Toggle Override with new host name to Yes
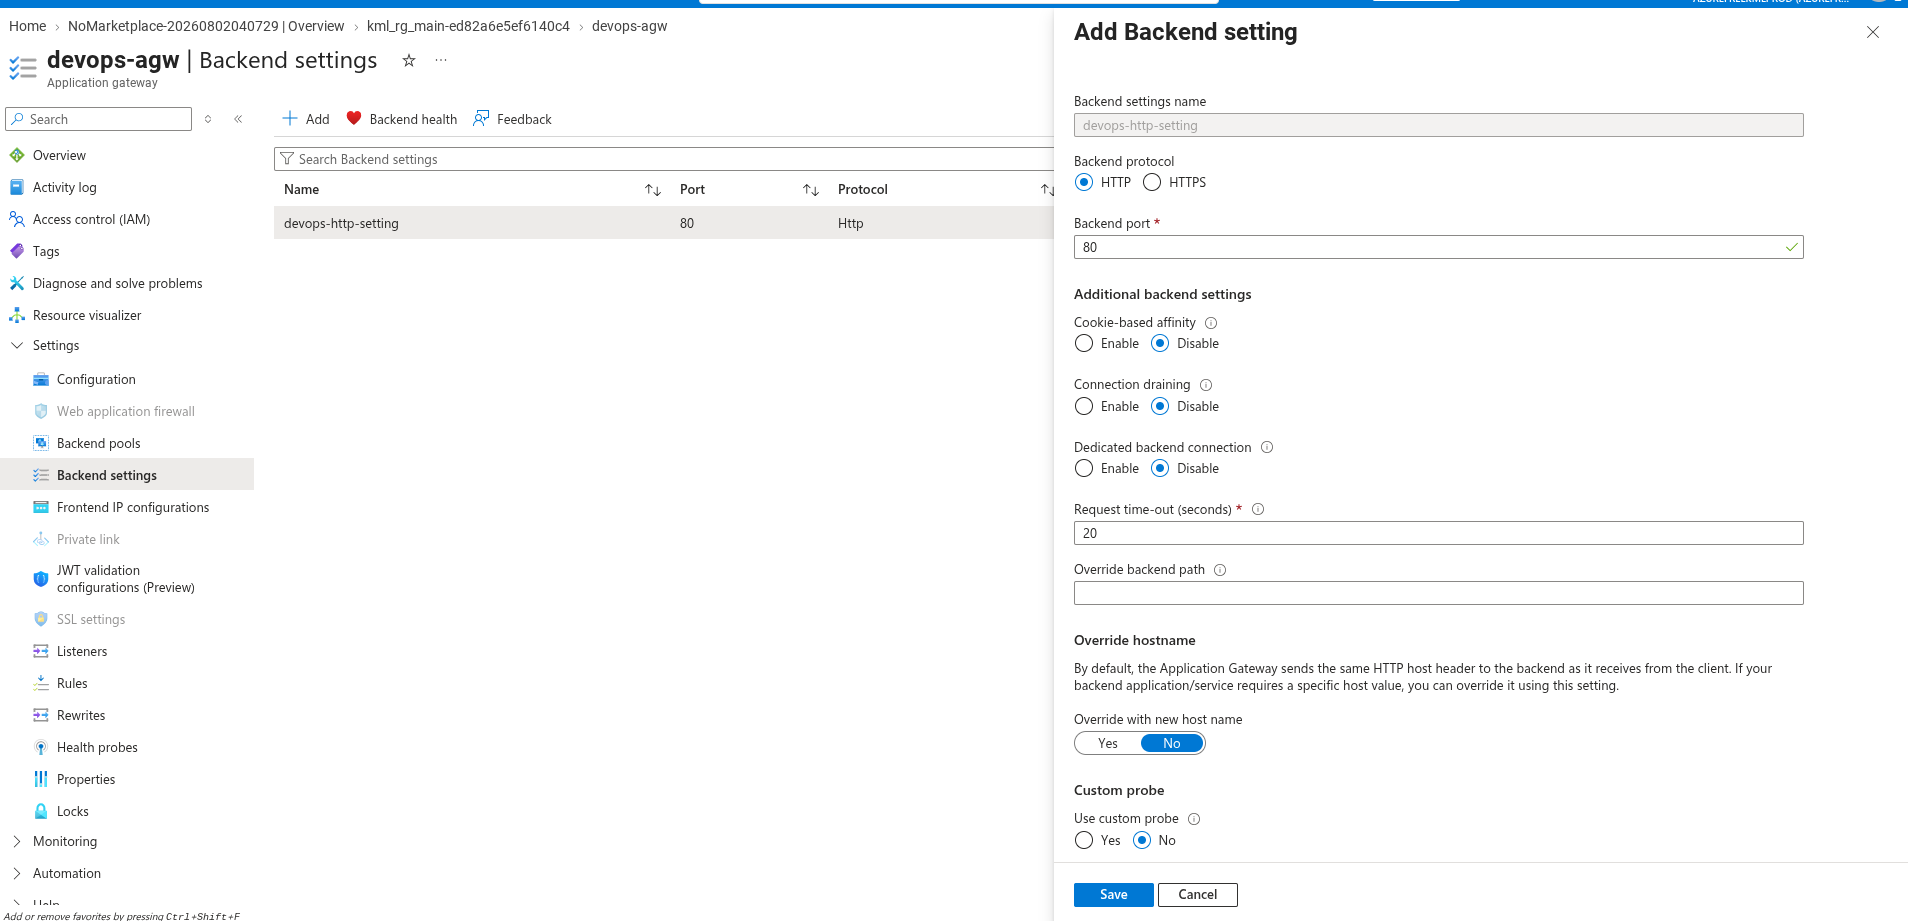This screenshot has height=921, width=1908. 1108,743
